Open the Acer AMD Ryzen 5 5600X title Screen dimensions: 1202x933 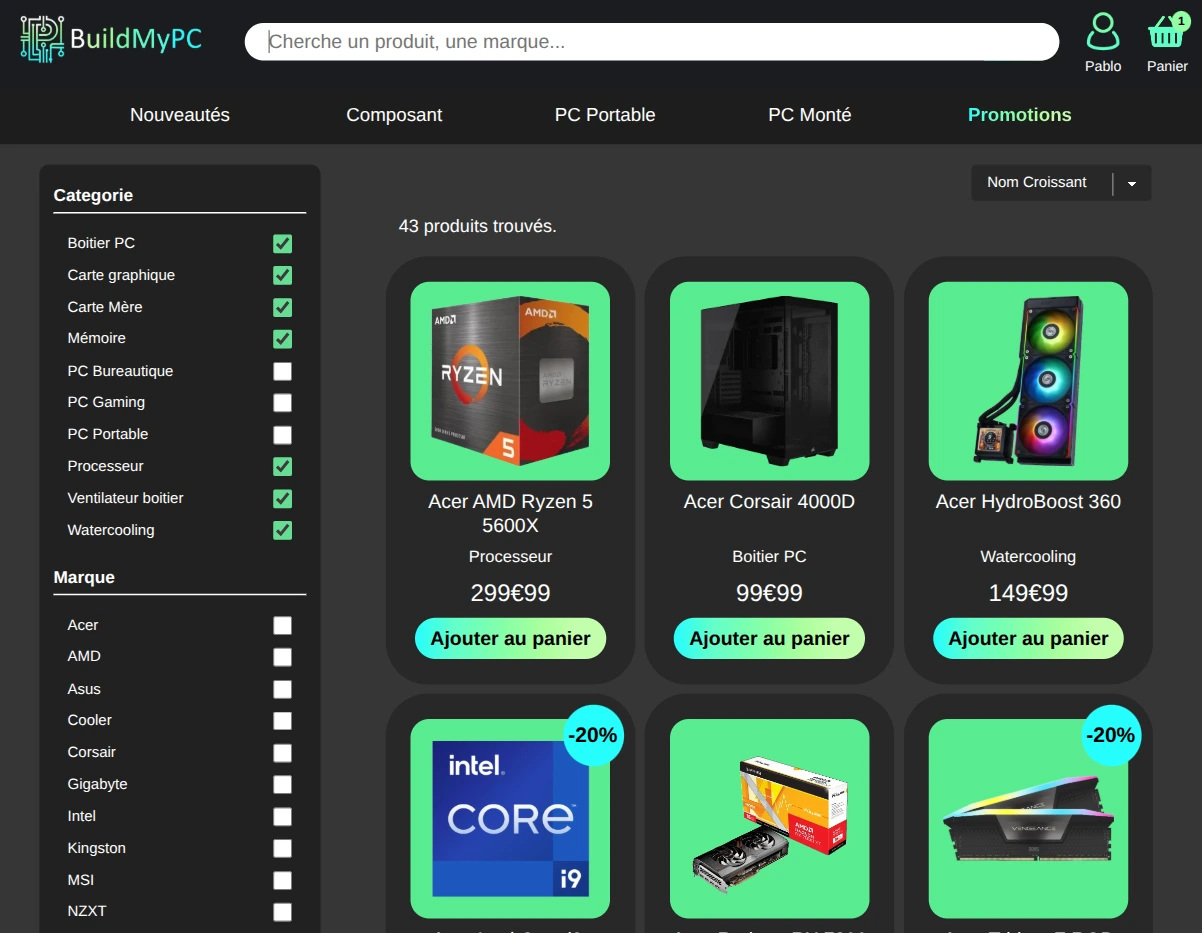510,514
